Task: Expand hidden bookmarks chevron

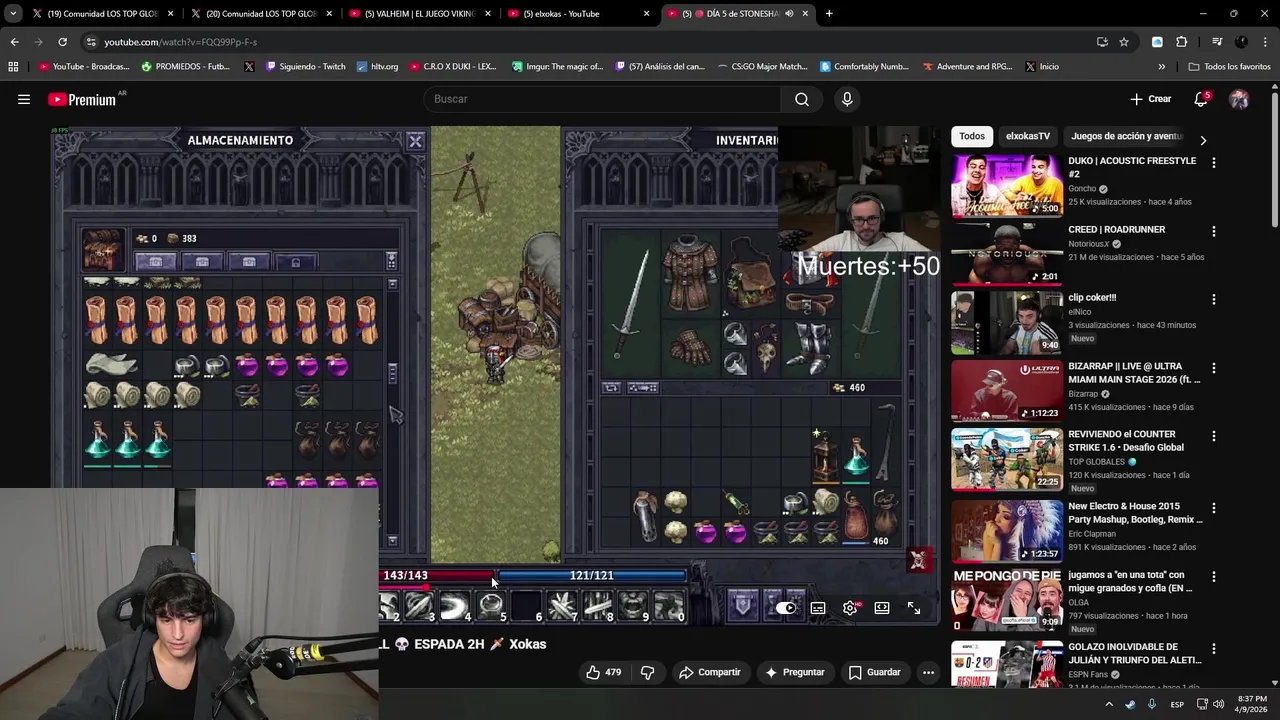Action: point(1161,67)
